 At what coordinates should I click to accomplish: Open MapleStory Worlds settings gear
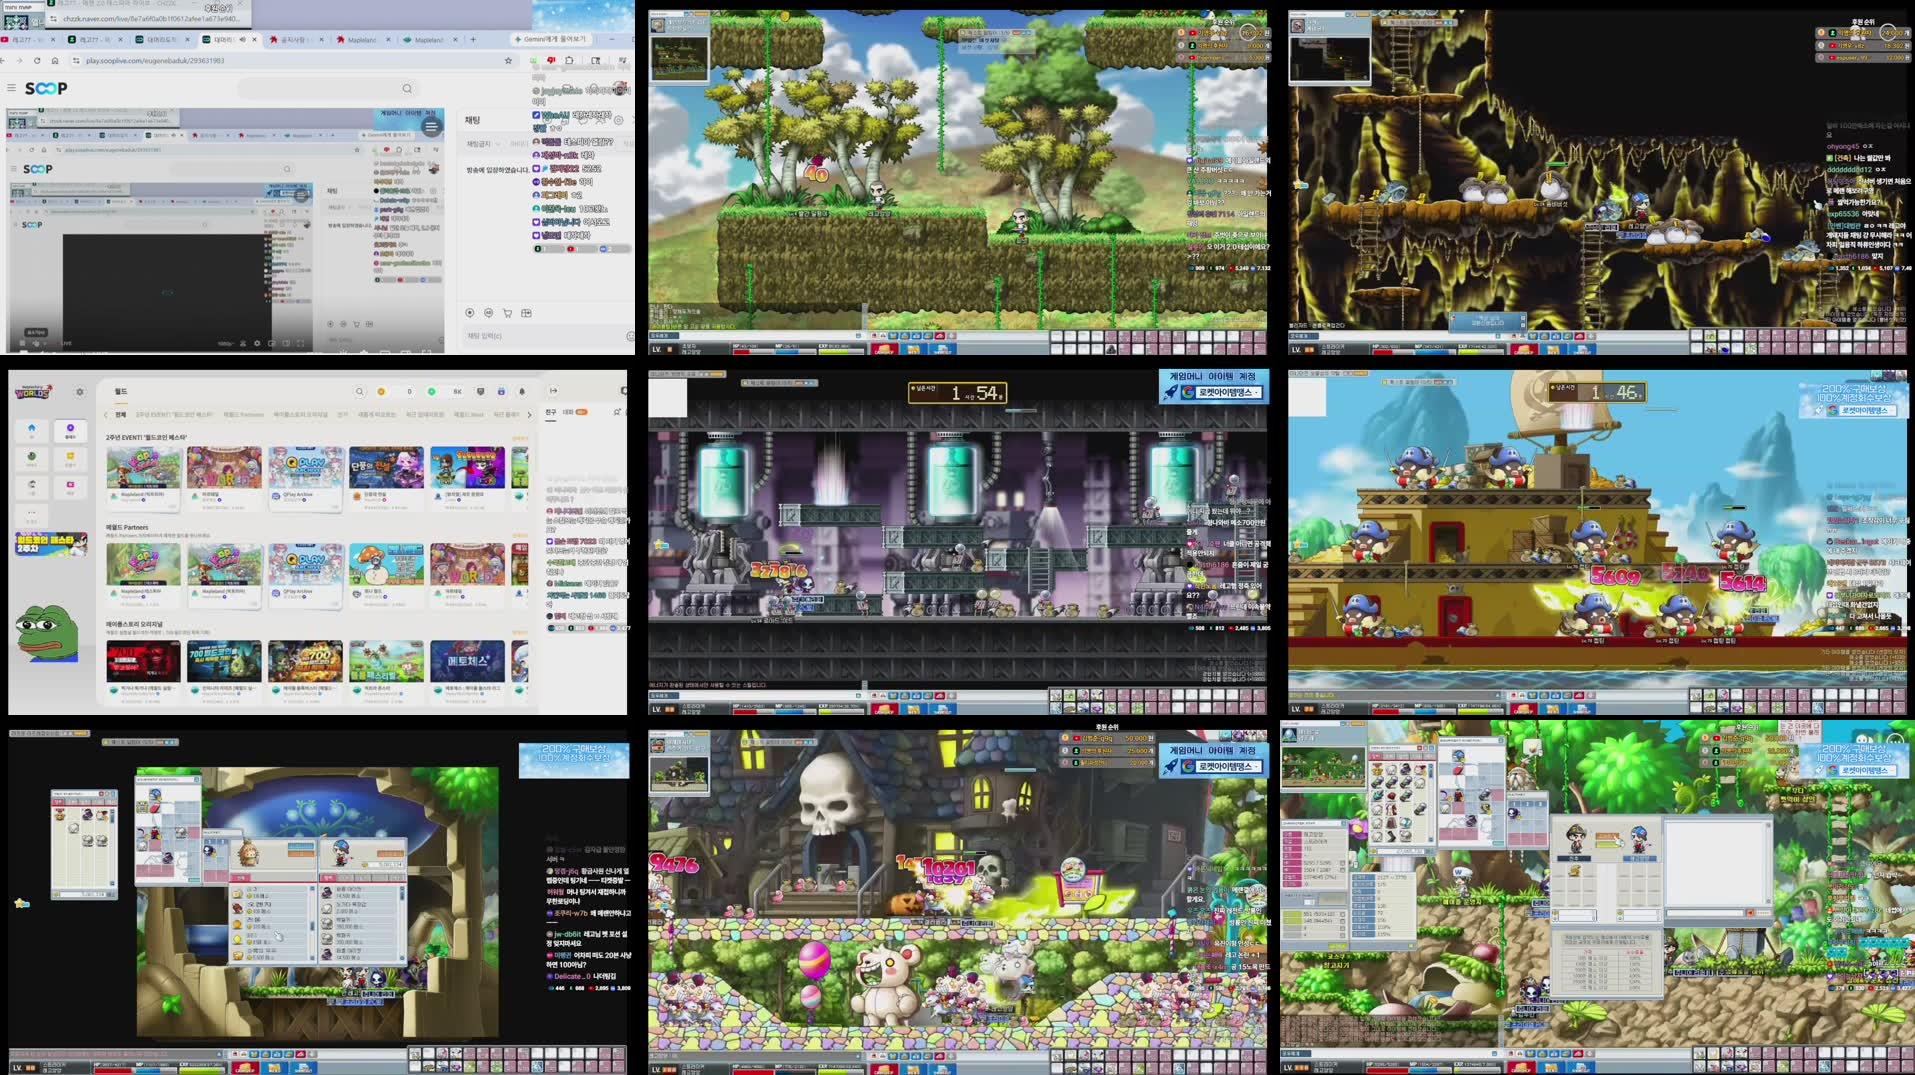click(x=80, y=392)
